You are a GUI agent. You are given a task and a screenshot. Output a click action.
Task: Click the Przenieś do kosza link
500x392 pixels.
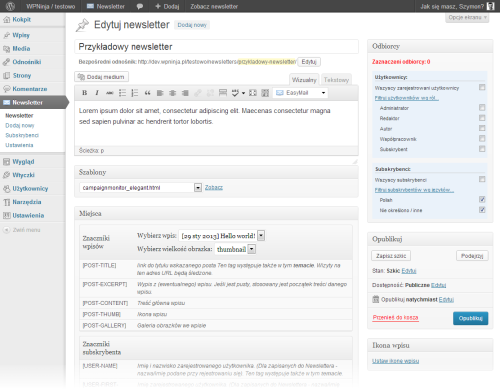395,318
